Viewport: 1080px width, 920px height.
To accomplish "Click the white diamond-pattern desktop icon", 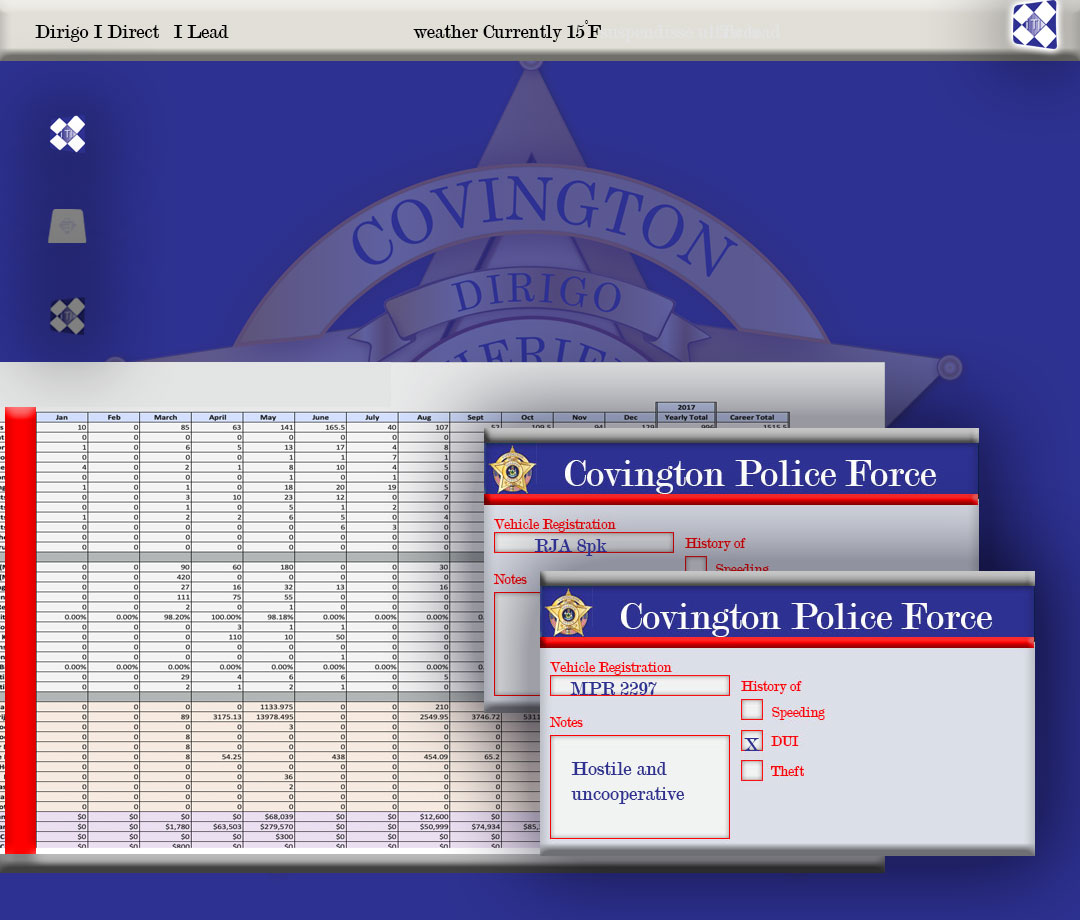I will coord(67,134).
